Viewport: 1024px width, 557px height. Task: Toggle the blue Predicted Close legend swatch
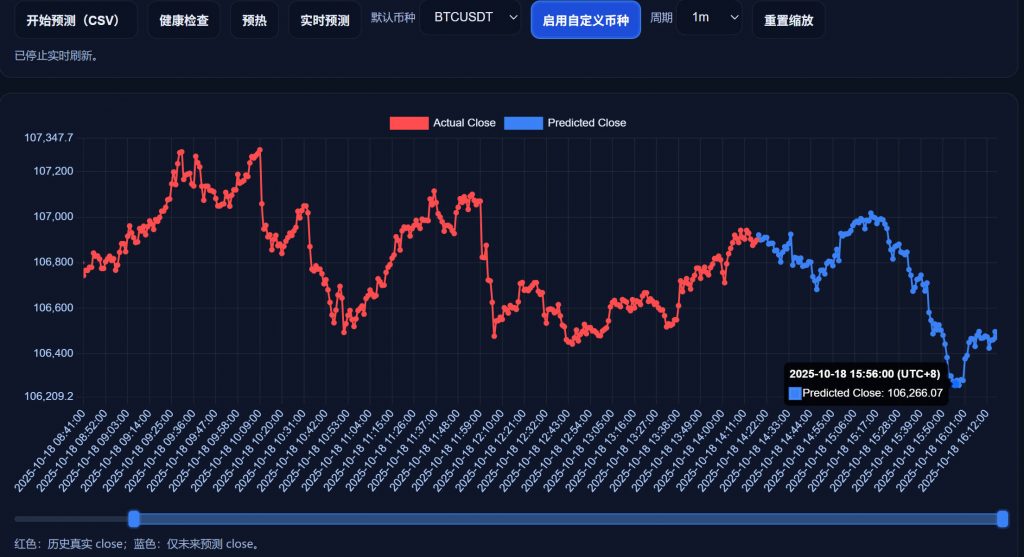(x=523, y=123)
